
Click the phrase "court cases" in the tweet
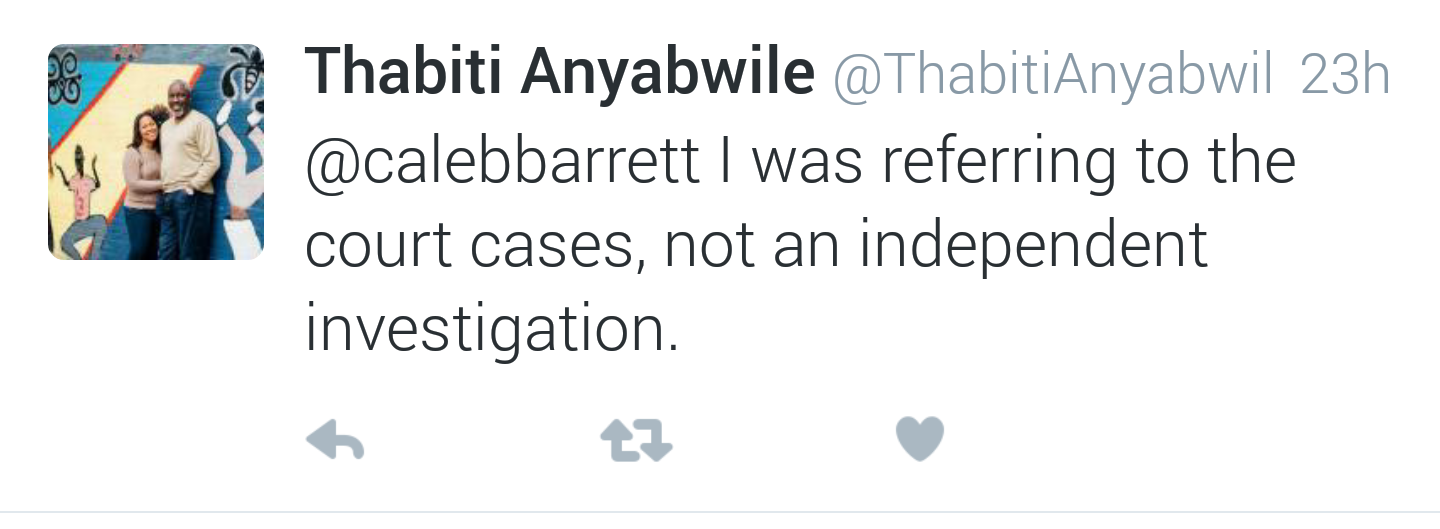[x=470, y=245]
